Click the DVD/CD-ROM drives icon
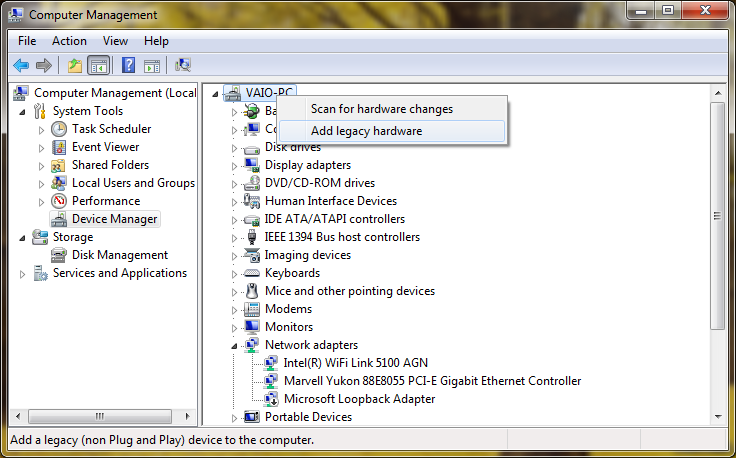 252,183
